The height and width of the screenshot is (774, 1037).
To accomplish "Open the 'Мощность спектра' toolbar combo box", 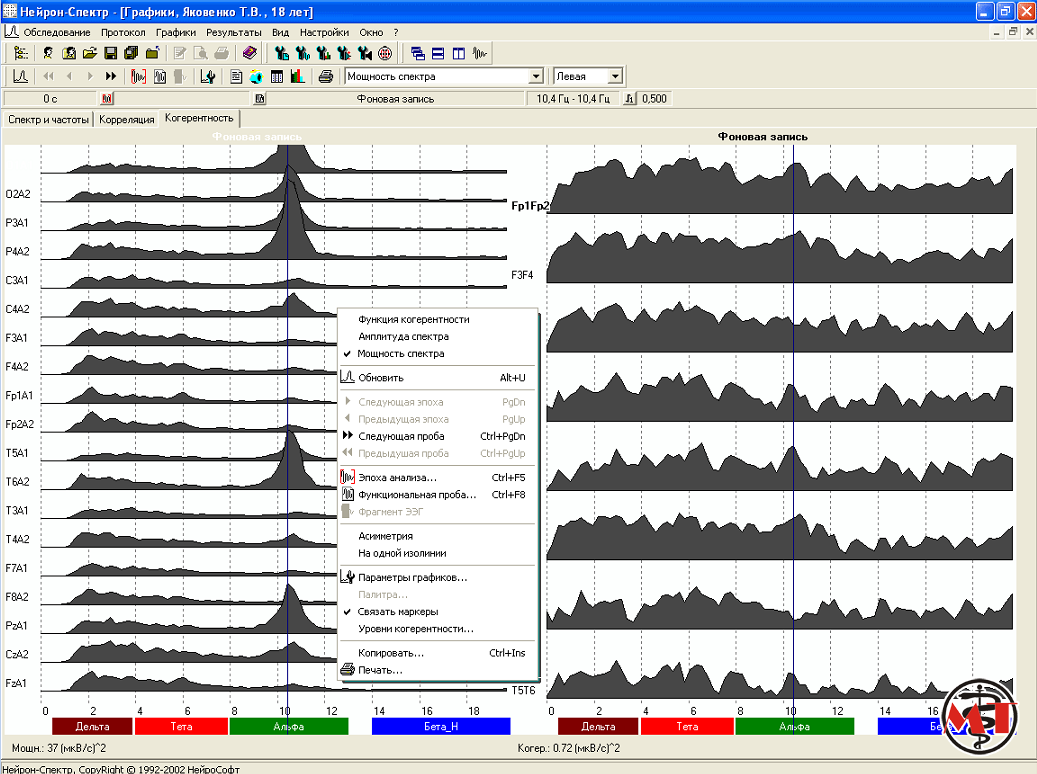I will [x=444, y=76].
